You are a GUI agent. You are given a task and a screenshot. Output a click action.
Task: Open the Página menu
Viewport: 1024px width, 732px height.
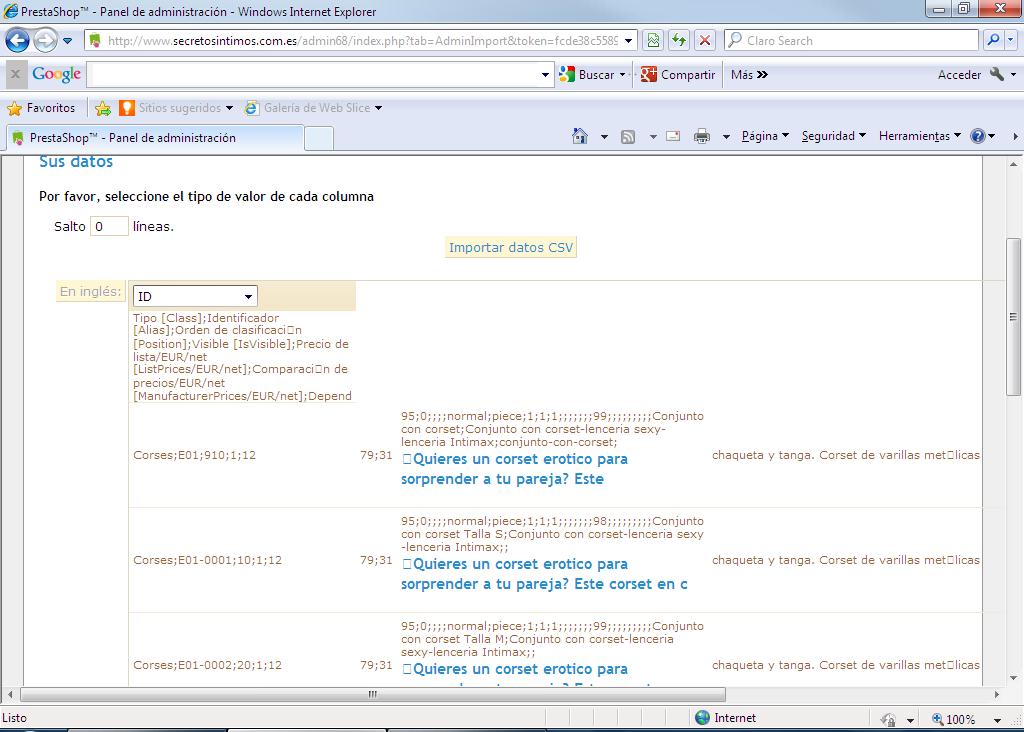click(765, 136)
